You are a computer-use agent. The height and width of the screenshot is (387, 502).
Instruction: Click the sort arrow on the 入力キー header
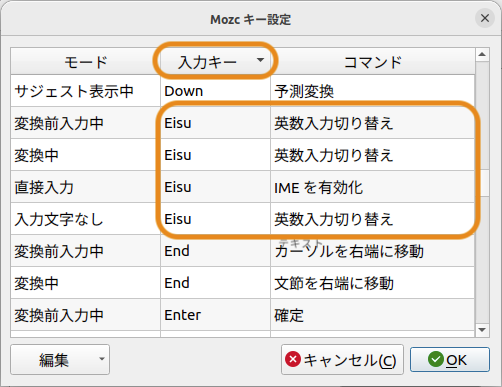[x=260, y=60]
